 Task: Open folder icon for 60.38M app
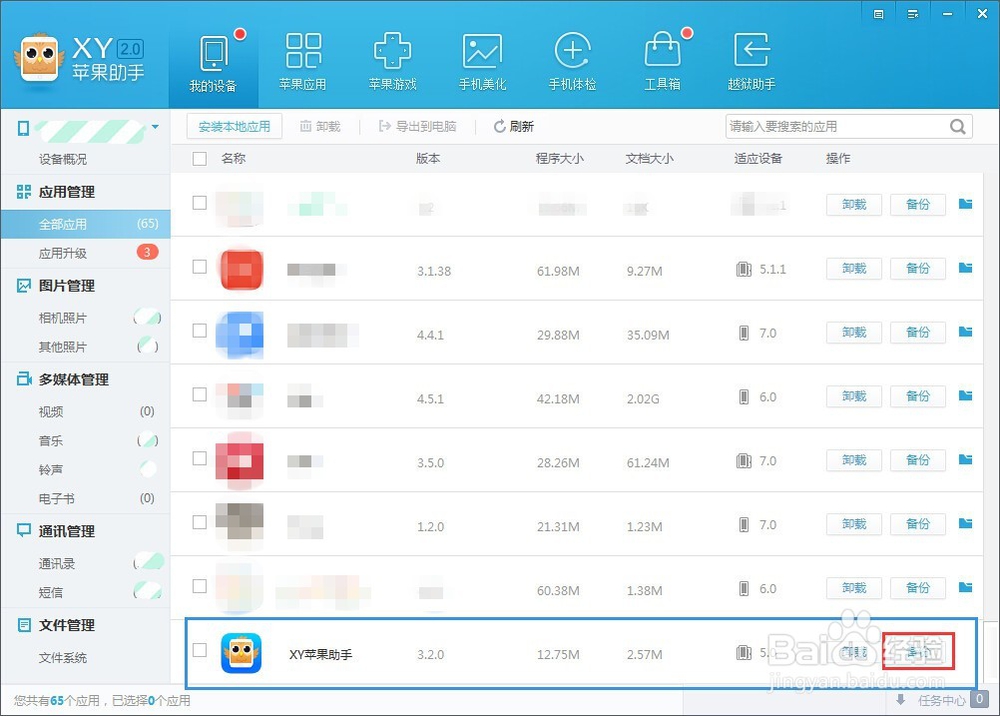pyautogui.click(x=966, y=587)
